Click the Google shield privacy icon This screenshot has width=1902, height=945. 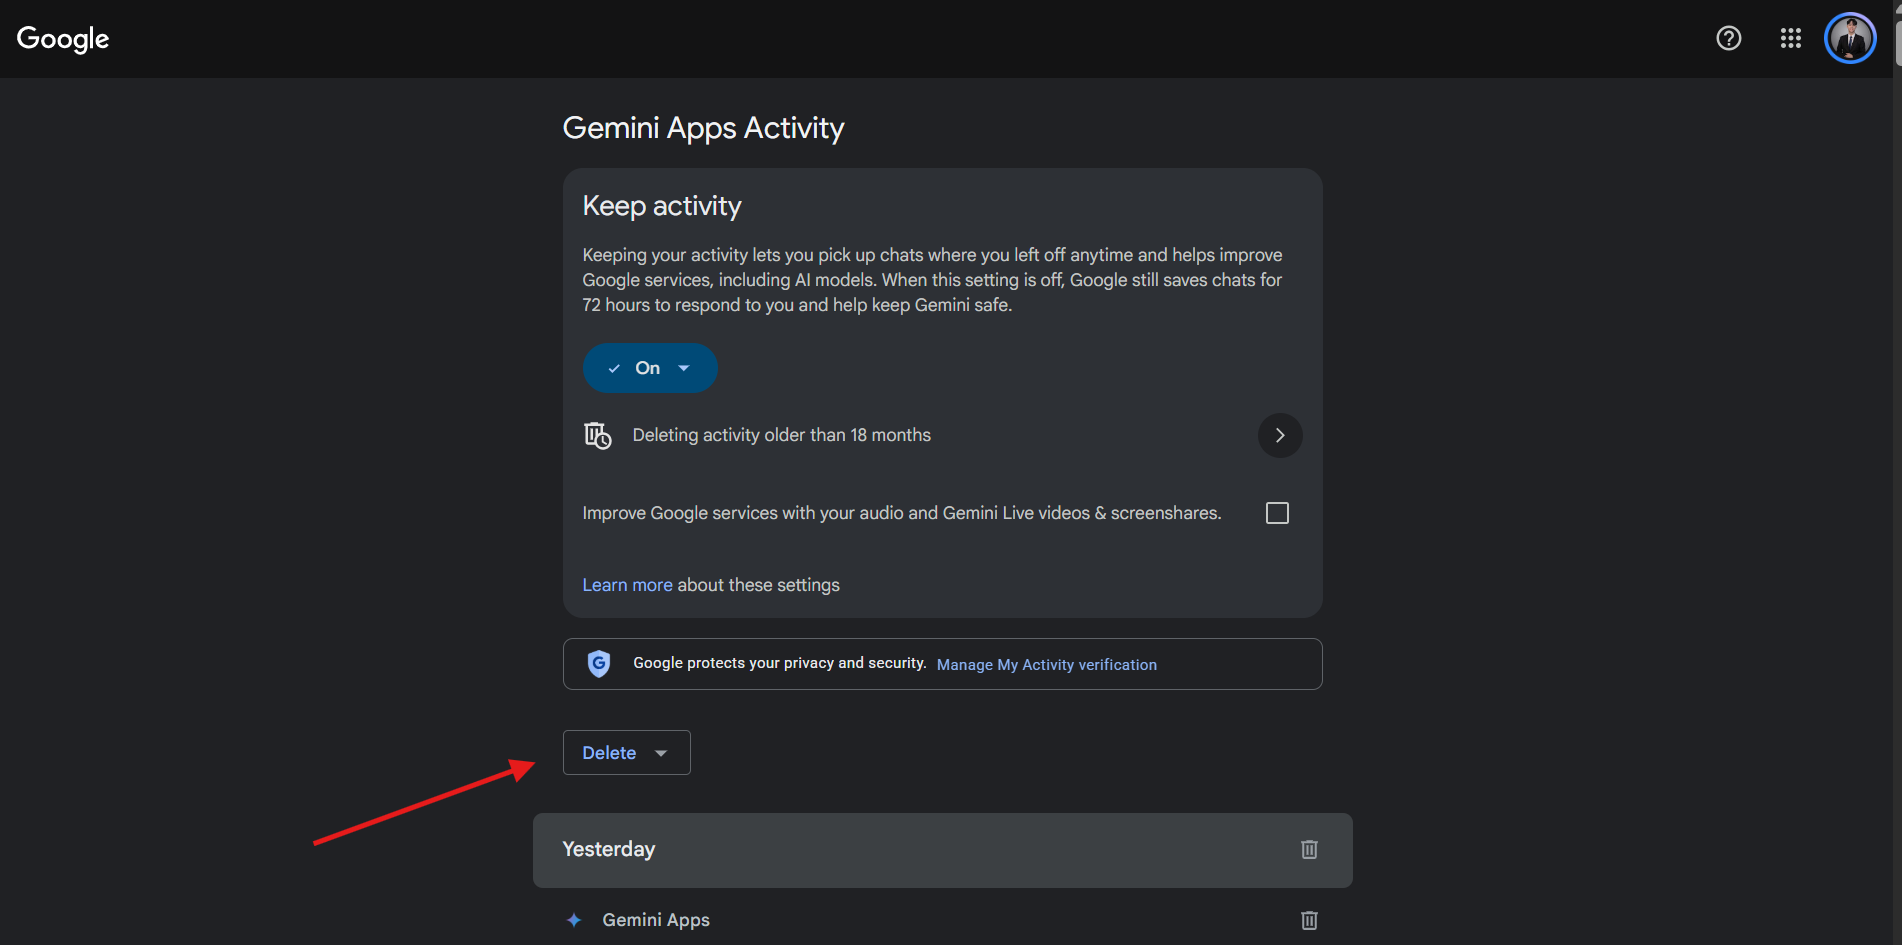click(x=599, y=663)
